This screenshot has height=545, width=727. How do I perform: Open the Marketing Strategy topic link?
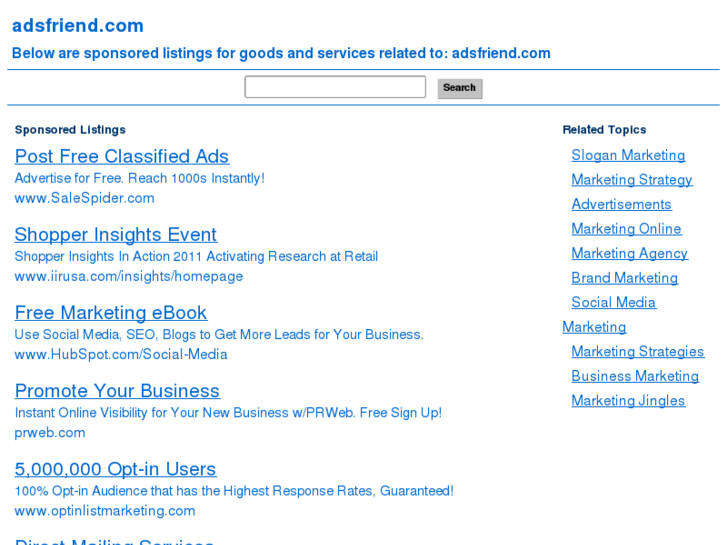pos(631,180)
